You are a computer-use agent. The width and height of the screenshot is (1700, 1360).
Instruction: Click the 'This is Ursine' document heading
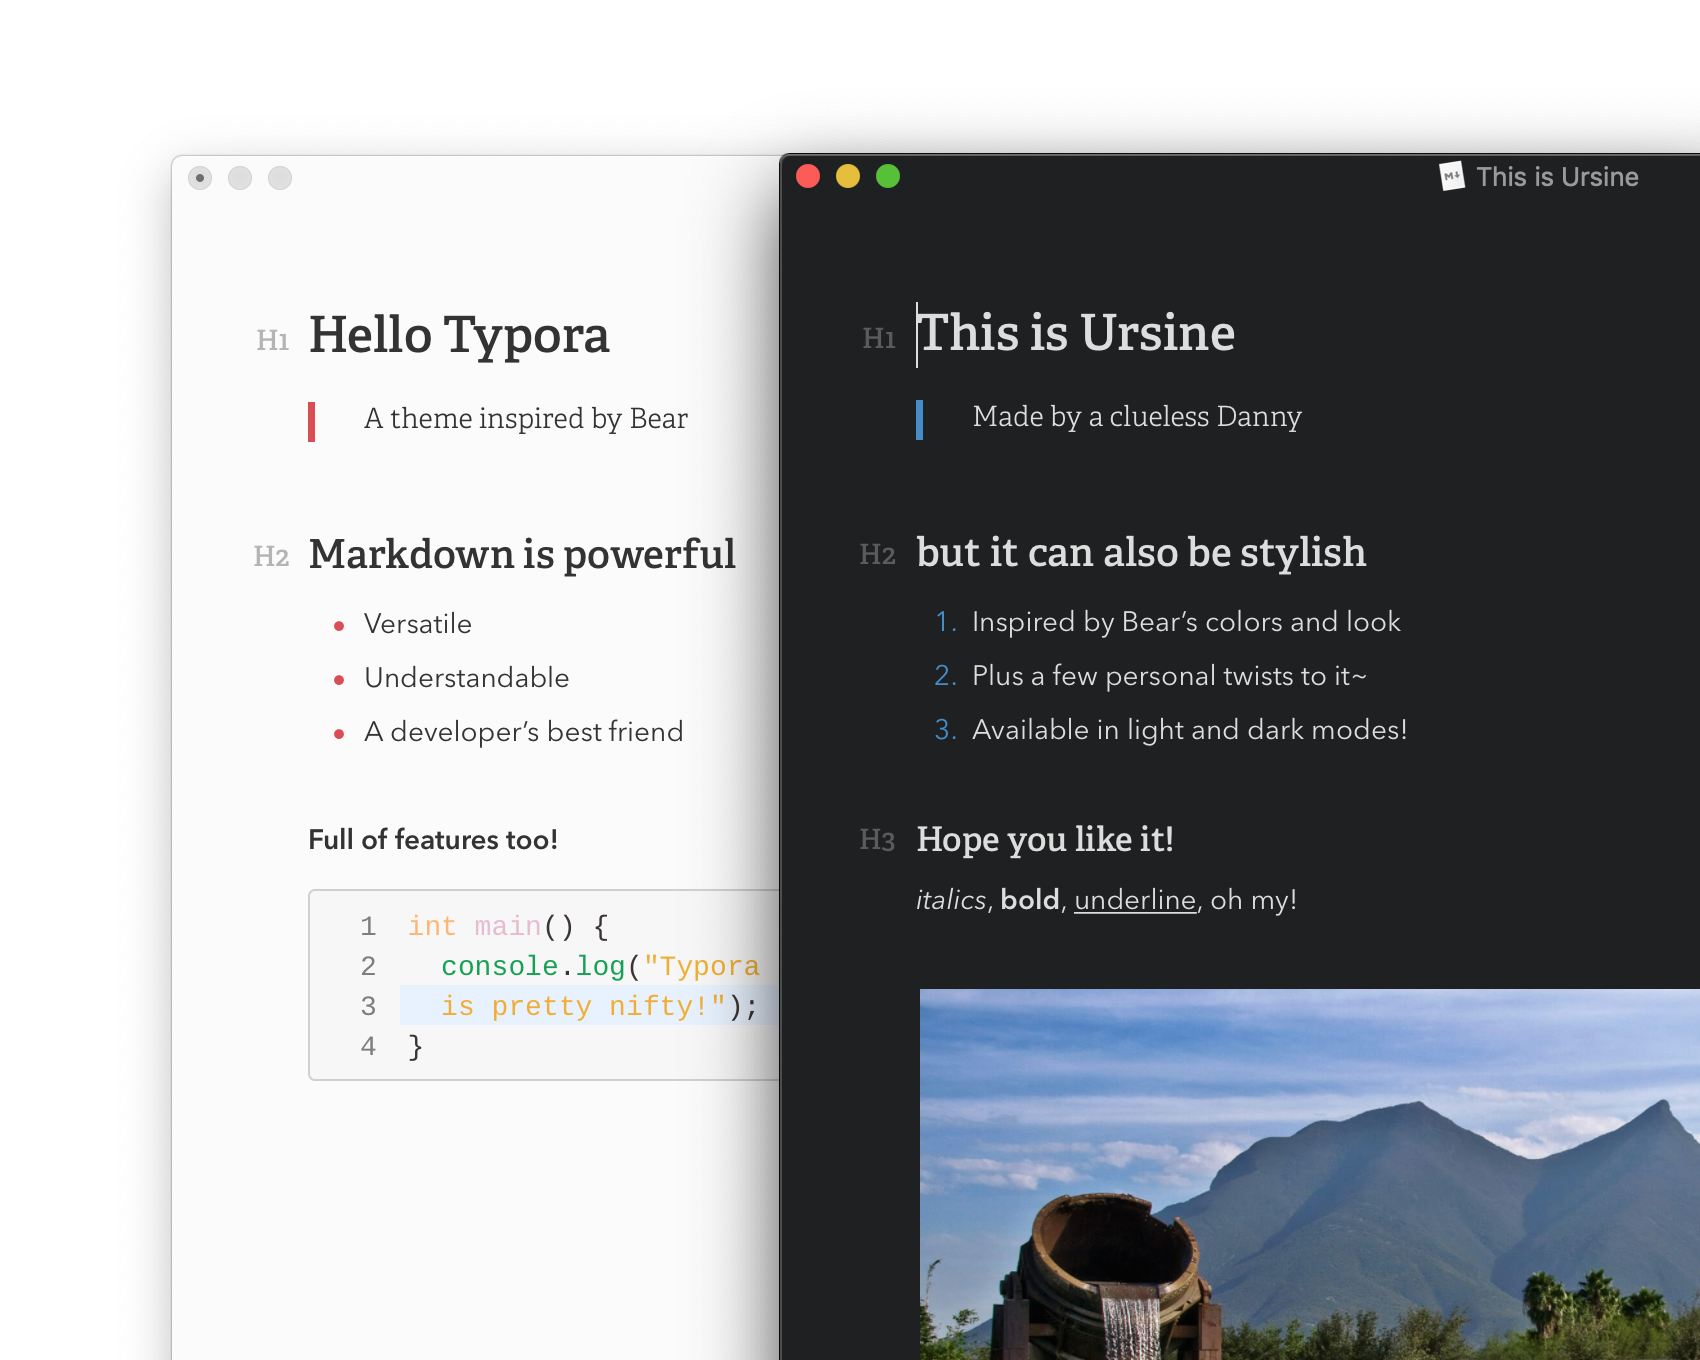click(1076, 333)
